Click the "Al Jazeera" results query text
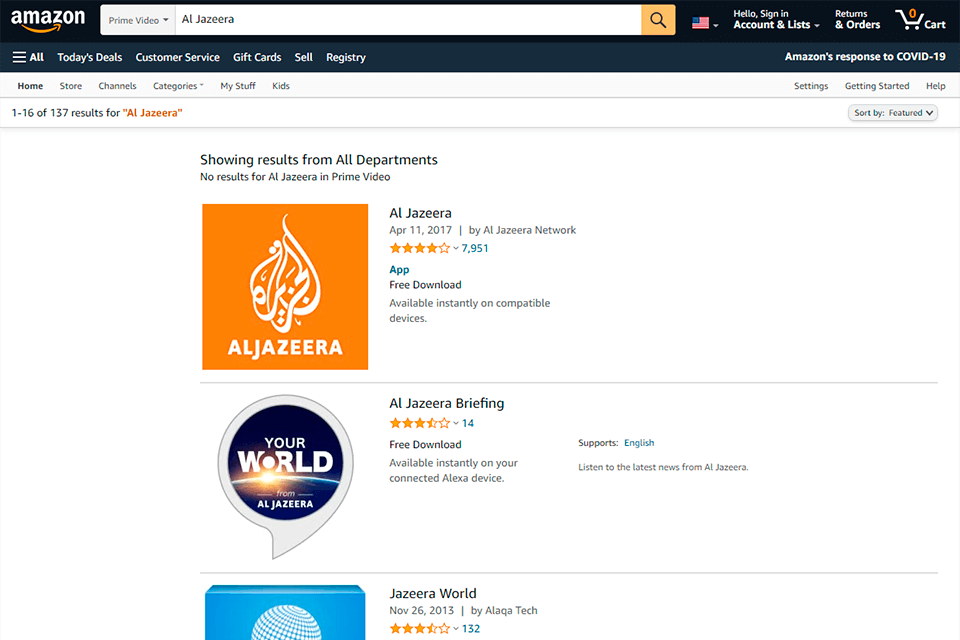Image resolution: width=960 pixels, height=640 pixels. coord(152,113)
